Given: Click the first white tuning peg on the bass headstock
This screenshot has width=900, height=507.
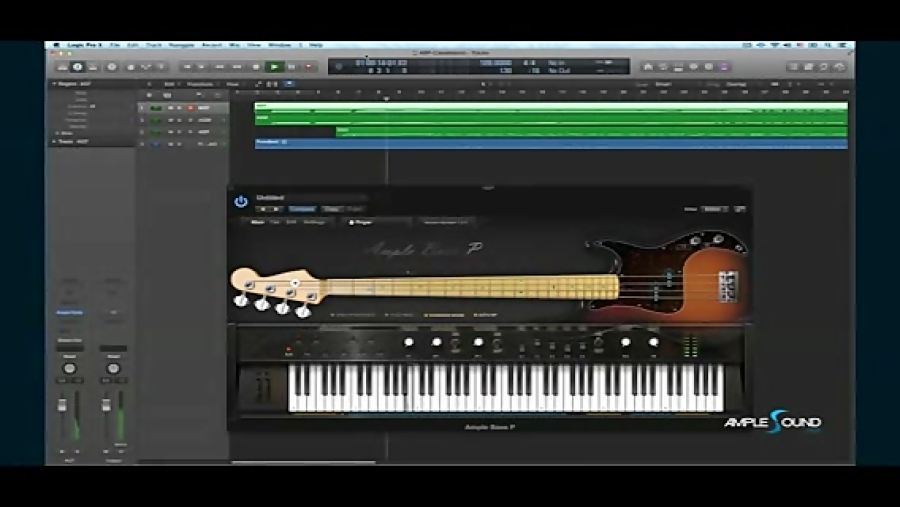Looking at the screenshot, I should click(242, 300).
